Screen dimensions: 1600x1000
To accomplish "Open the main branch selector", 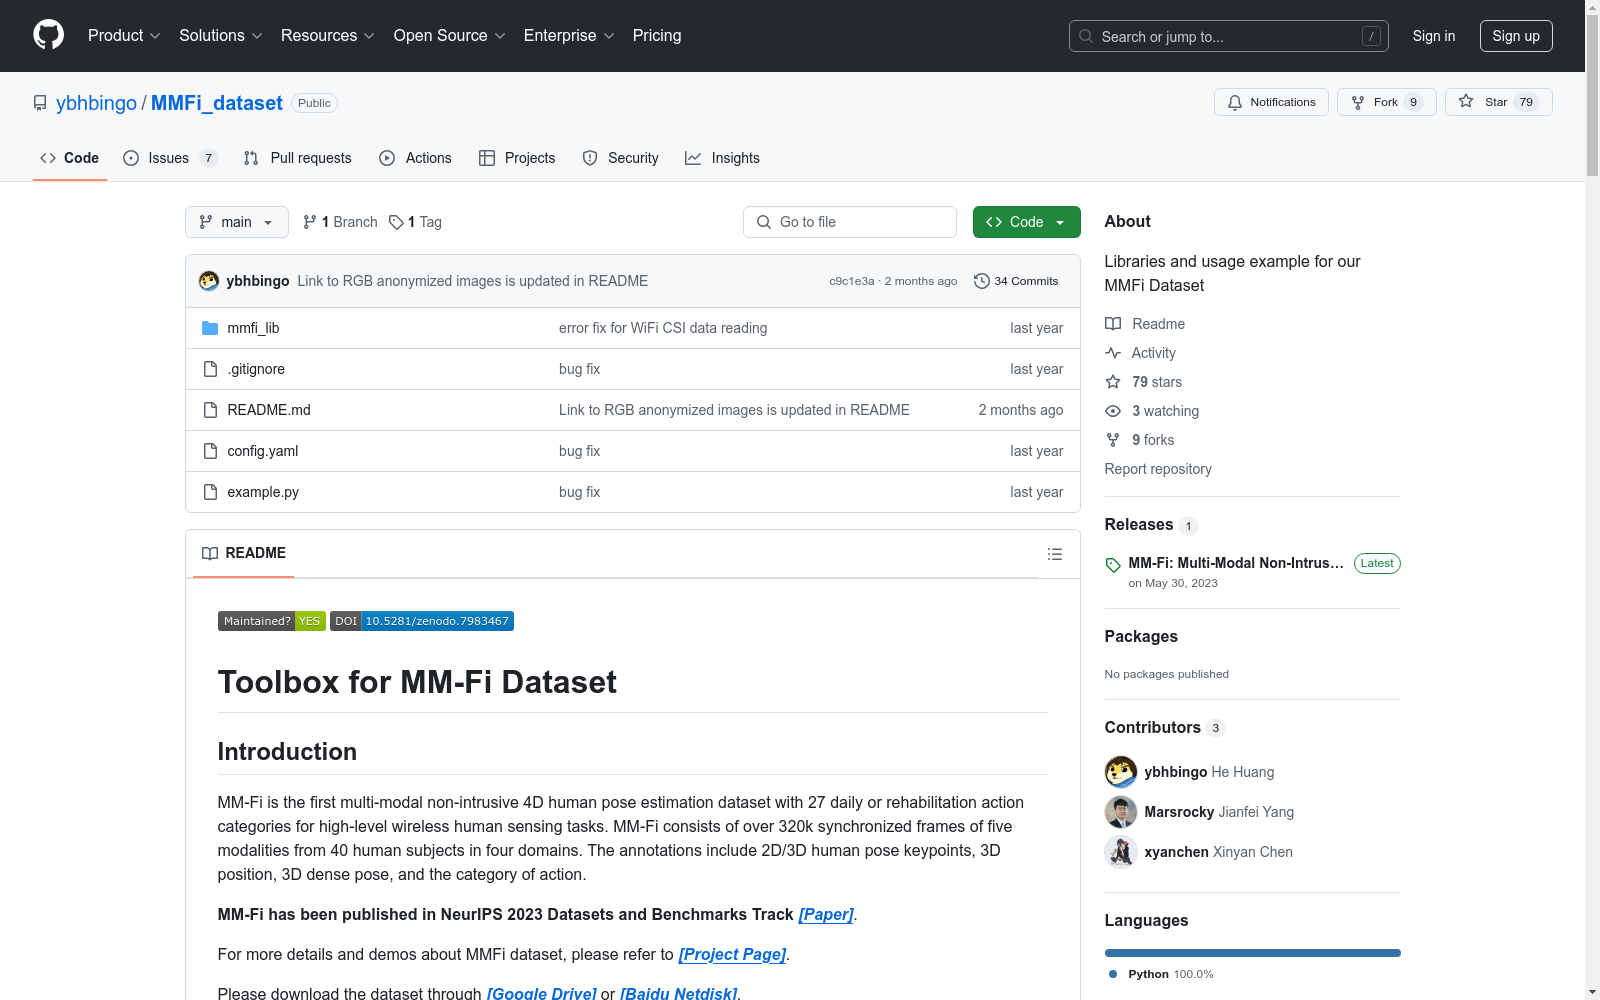I will point(237,222).
